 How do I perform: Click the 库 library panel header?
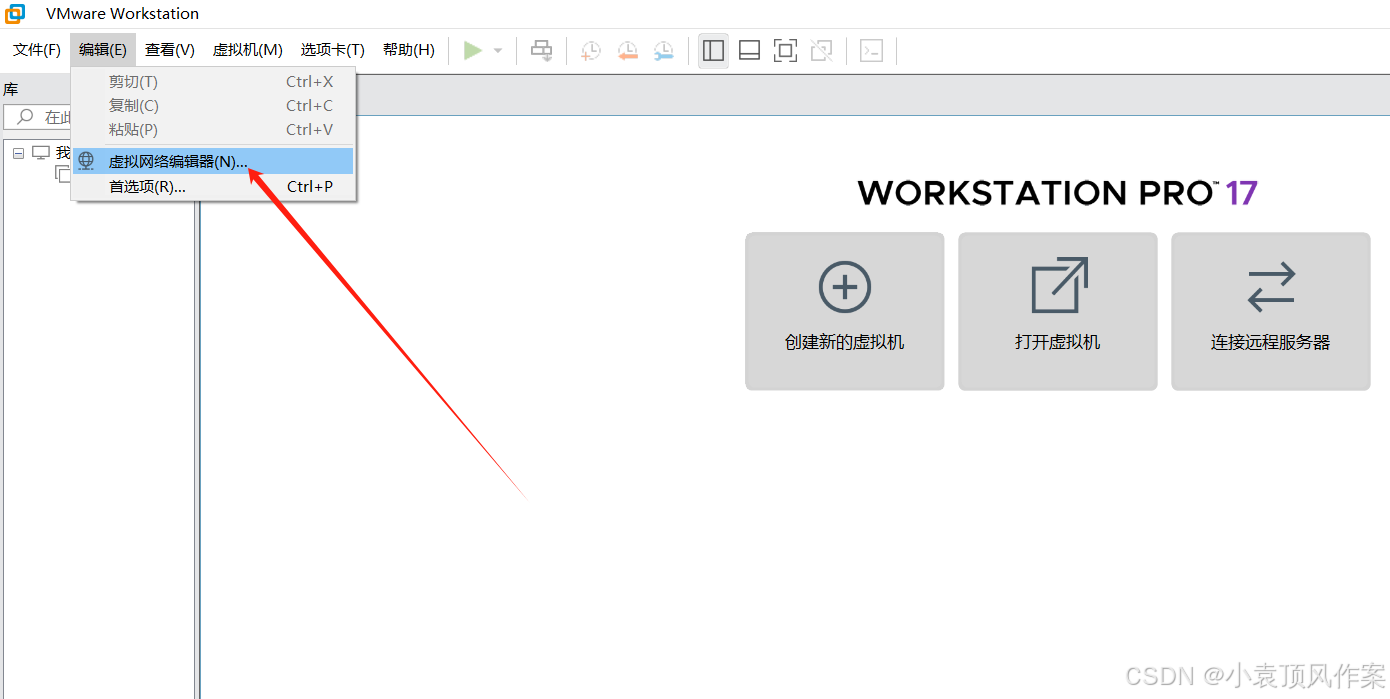click(11, 89)
